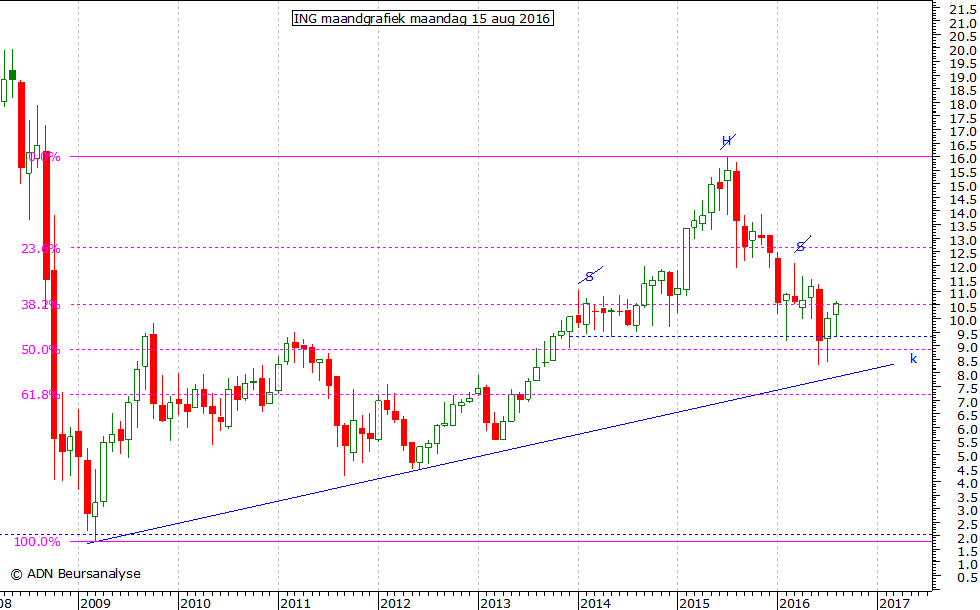Screen dimensions: 980x610
Task: Click the '16.0' price axis value
Action: click(963, 159)
